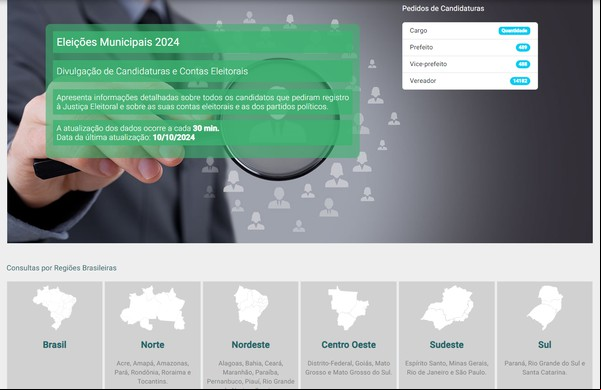This screenshot has width=601, height=390.
Task: Click the Divulgação de Candidaturas e Contas Eleitorais banner
Action: point(202,71)
